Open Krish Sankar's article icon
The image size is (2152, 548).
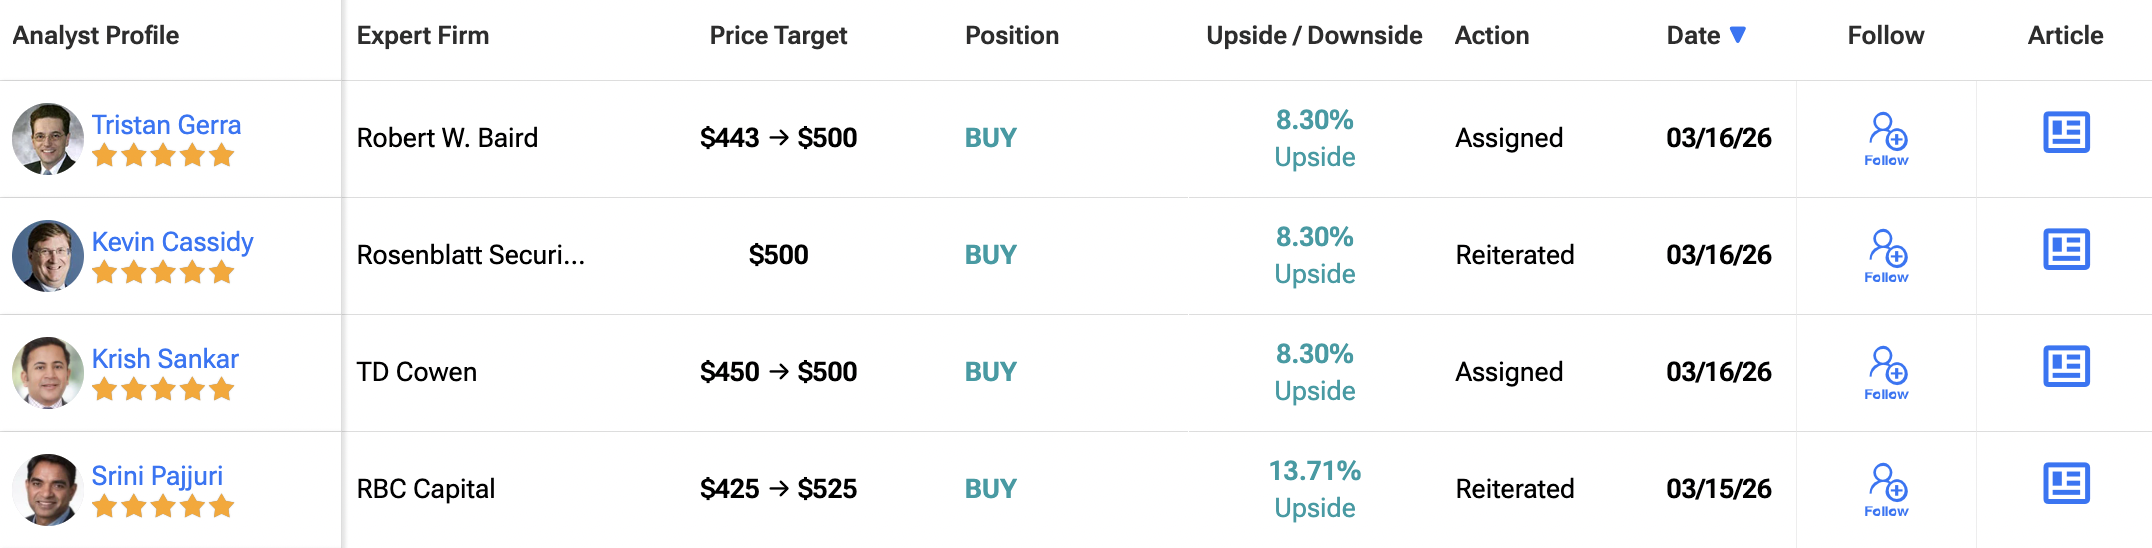point(2066,367)
